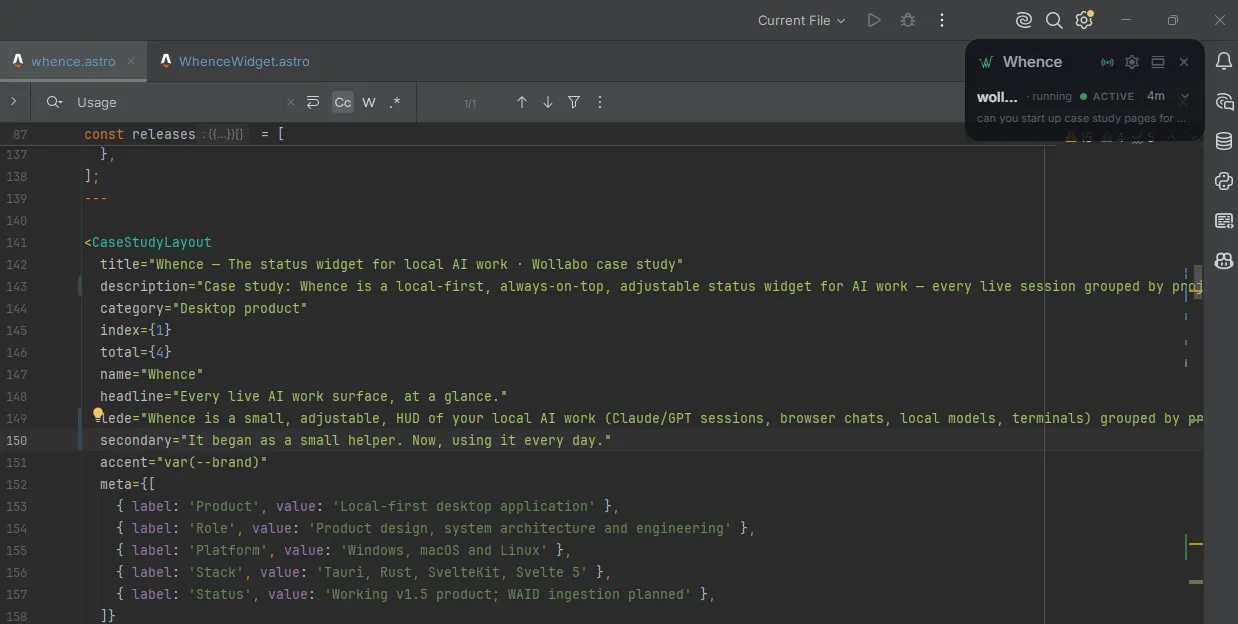The image size is (1238, 624).
Task: Click the name="Whence" attribute on line 147
Action: (x=152, y=374)
